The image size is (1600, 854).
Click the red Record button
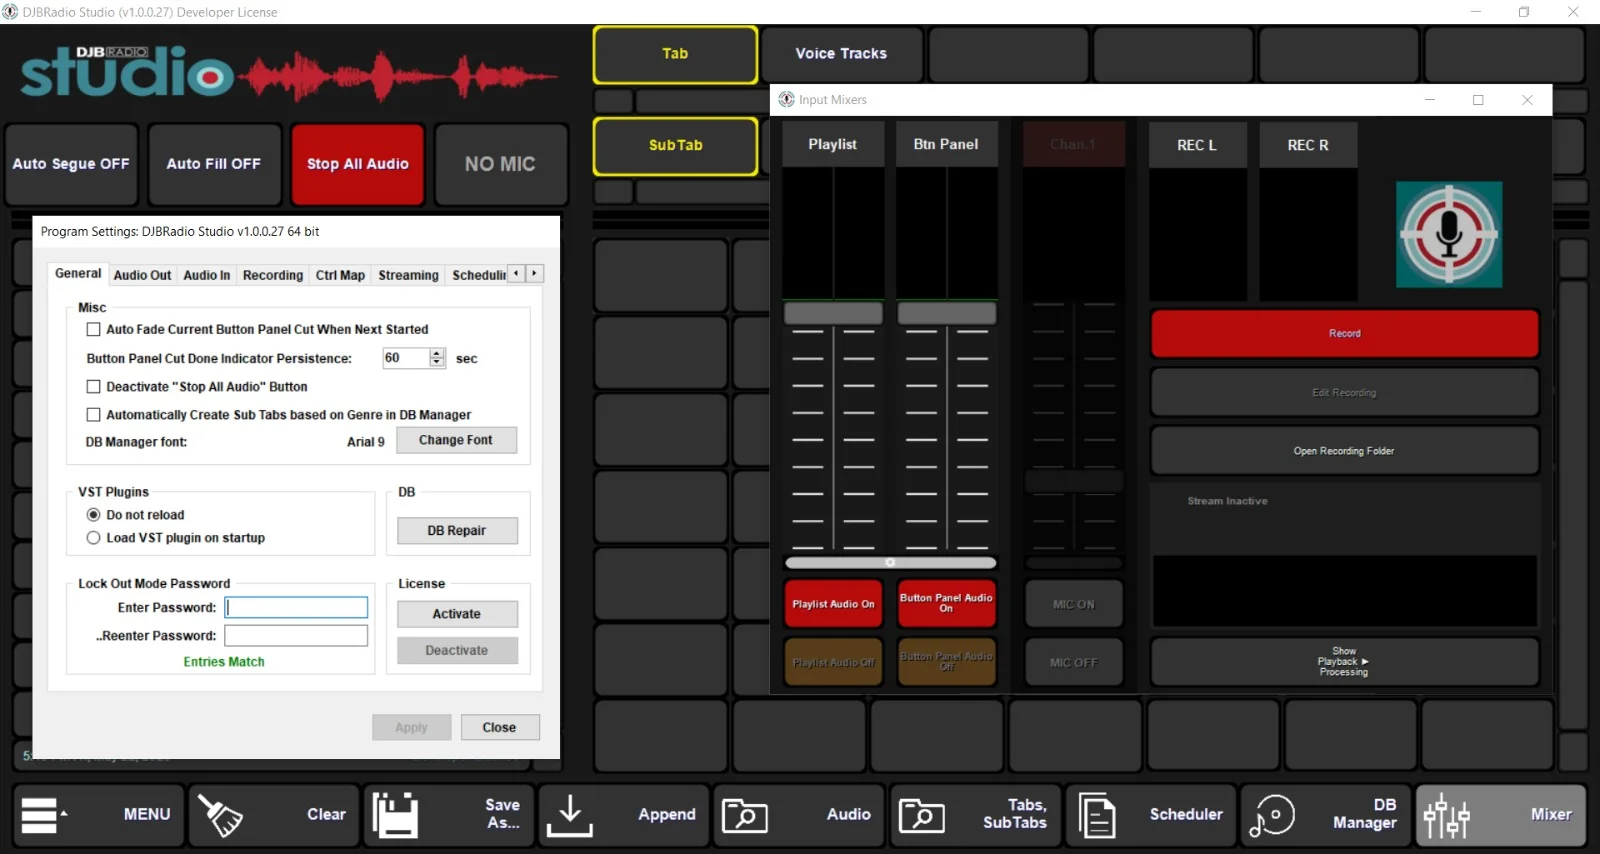(1344, 334)
